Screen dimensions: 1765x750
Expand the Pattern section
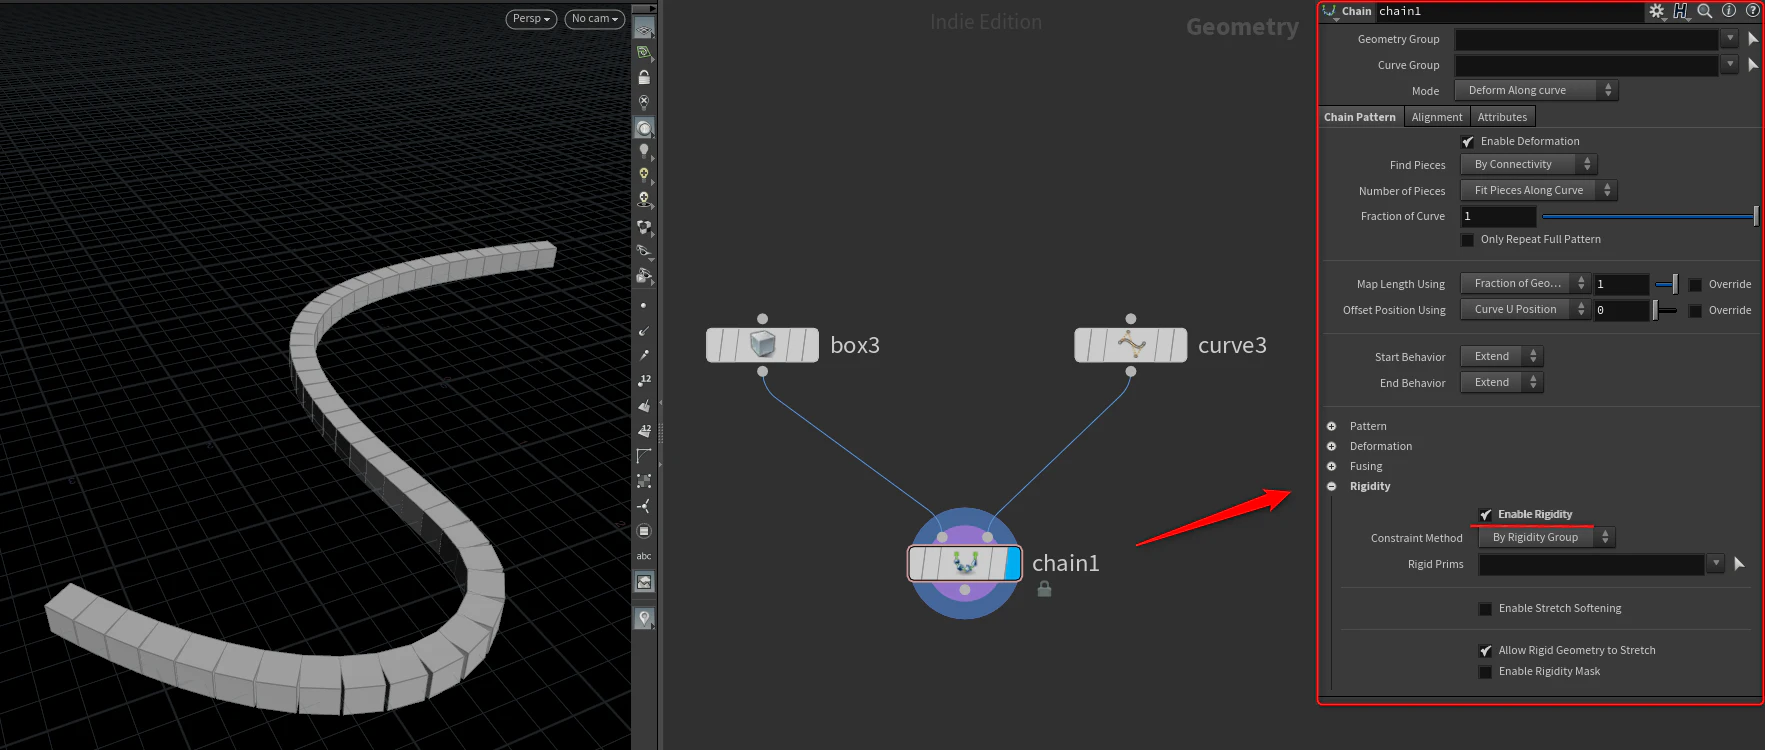click(x=1331, y=426)
